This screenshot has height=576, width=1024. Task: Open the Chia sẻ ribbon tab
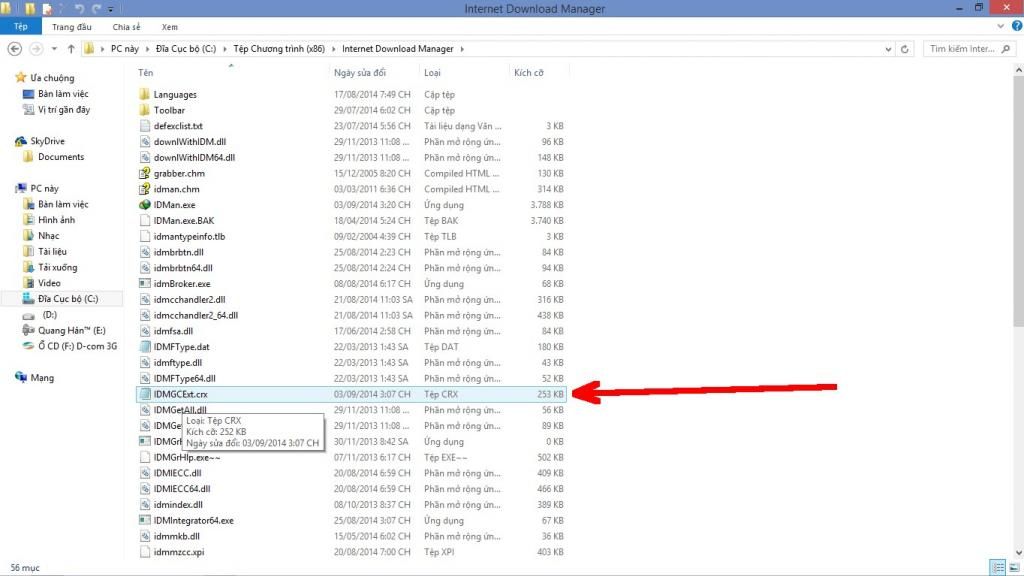pos(126,27)
